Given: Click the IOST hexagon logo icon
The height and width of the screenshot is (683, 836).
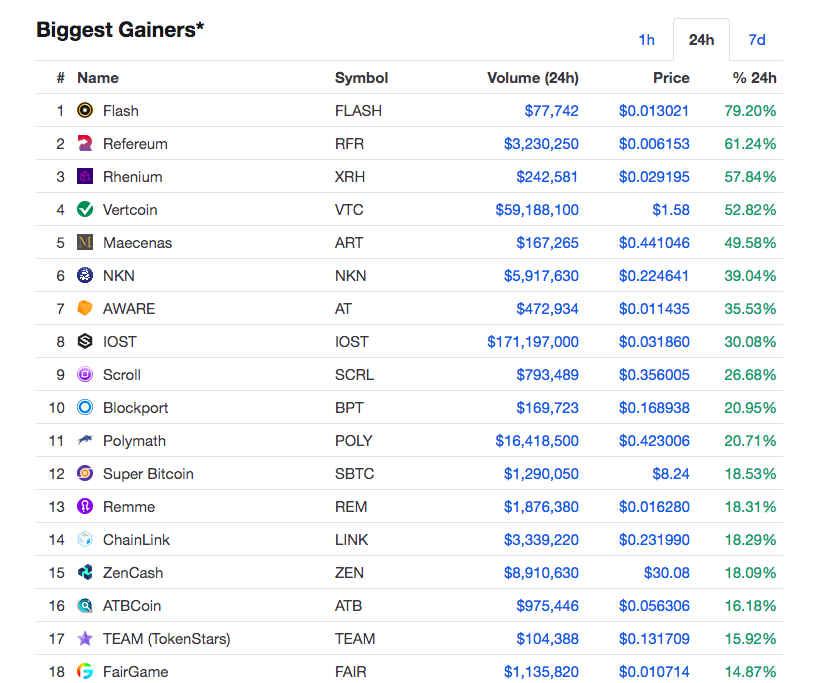Looking at the screenshot, I should pos(85,341).
